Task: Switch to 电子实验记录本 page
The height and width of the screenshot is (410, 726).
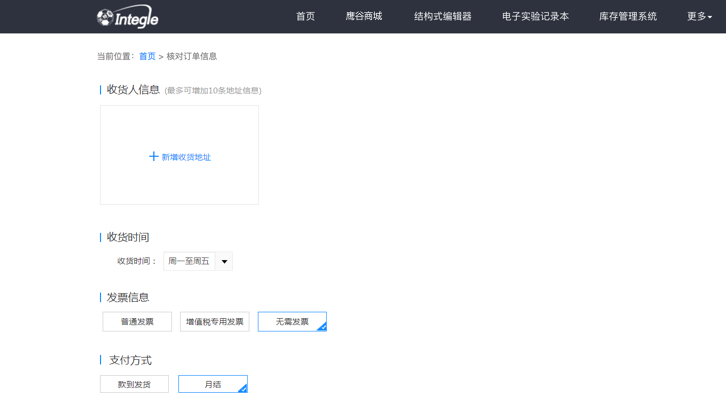Action: click(535, 17)
